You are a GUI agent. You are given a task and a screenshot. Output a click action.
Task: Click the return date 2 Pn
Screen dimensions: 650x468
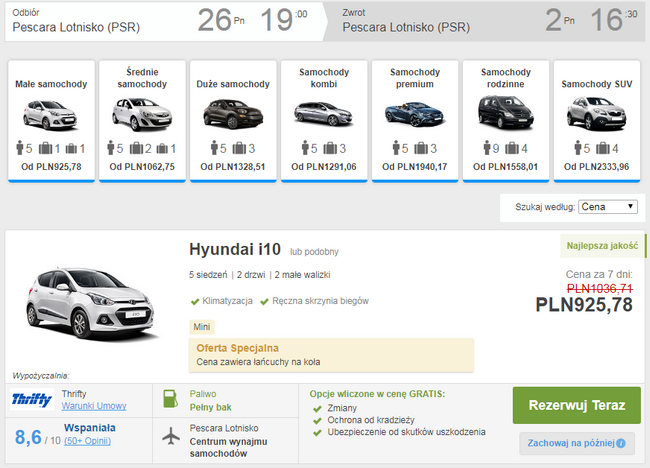(x=560, y=20)
